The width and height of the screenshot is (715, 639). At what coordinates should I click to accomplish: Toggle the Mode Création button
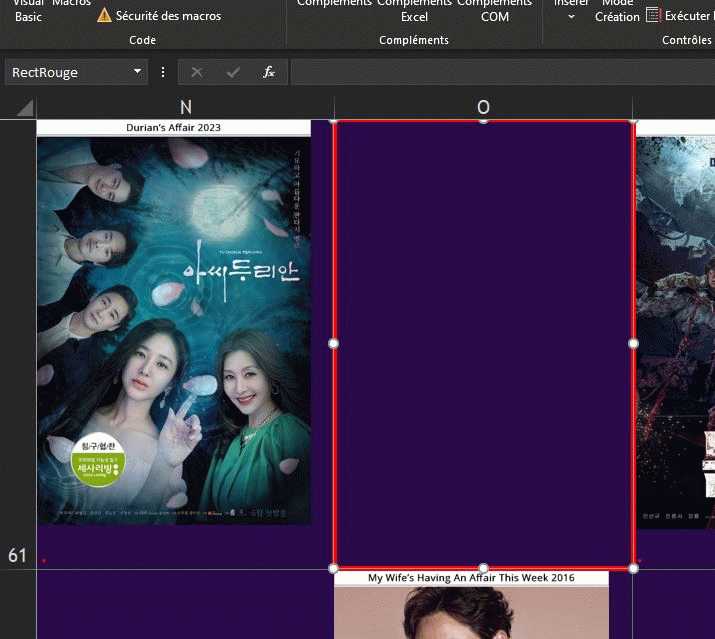[x=617, y=10]
